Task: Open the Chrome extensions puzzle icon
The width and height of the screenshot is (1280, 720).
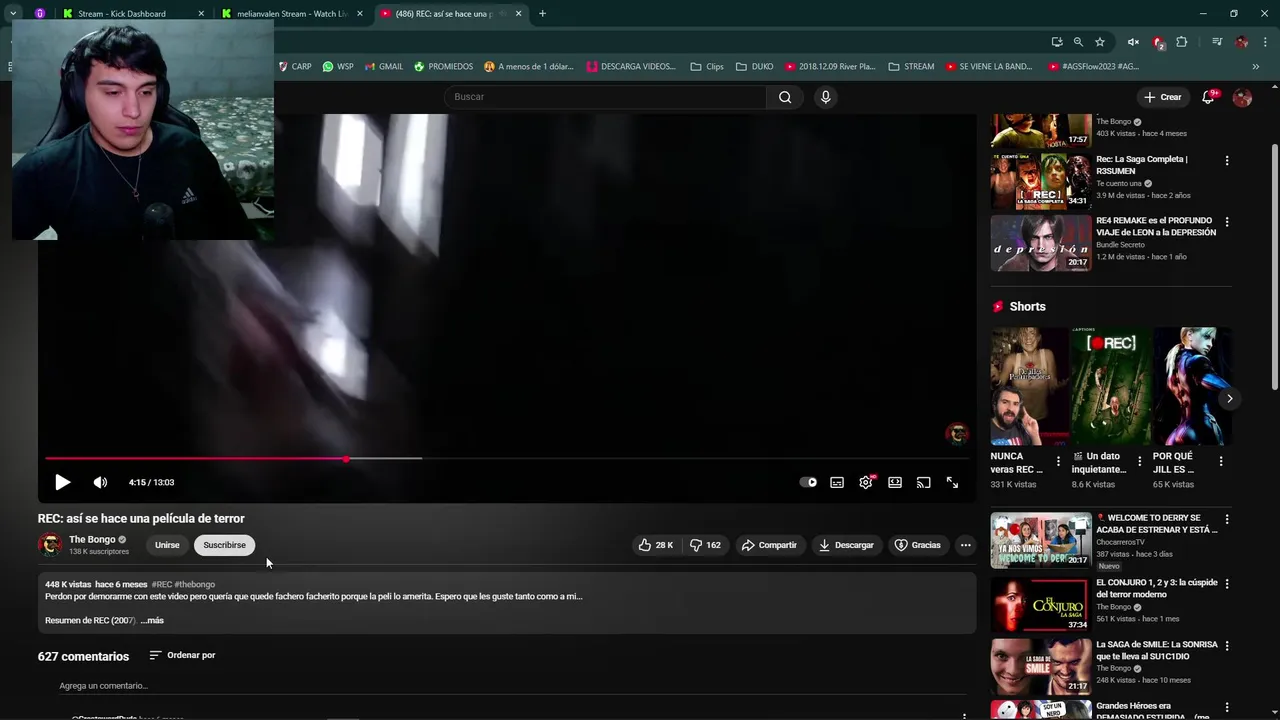Action: (x=1182, y=42)
